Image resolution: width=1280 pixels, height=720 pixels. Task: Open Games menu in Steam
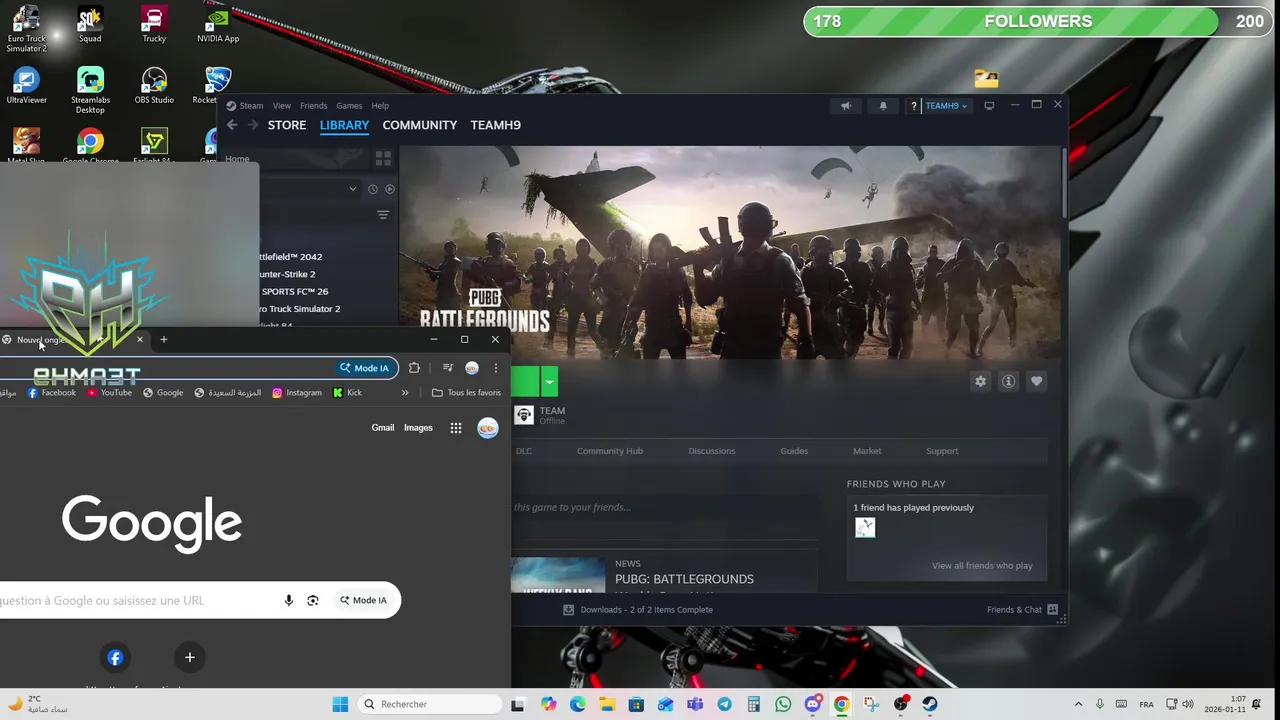[349, 106]
